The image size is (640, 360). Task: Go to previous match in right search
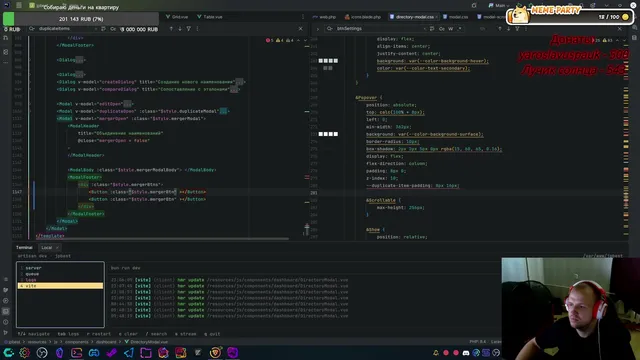(500, 29)
